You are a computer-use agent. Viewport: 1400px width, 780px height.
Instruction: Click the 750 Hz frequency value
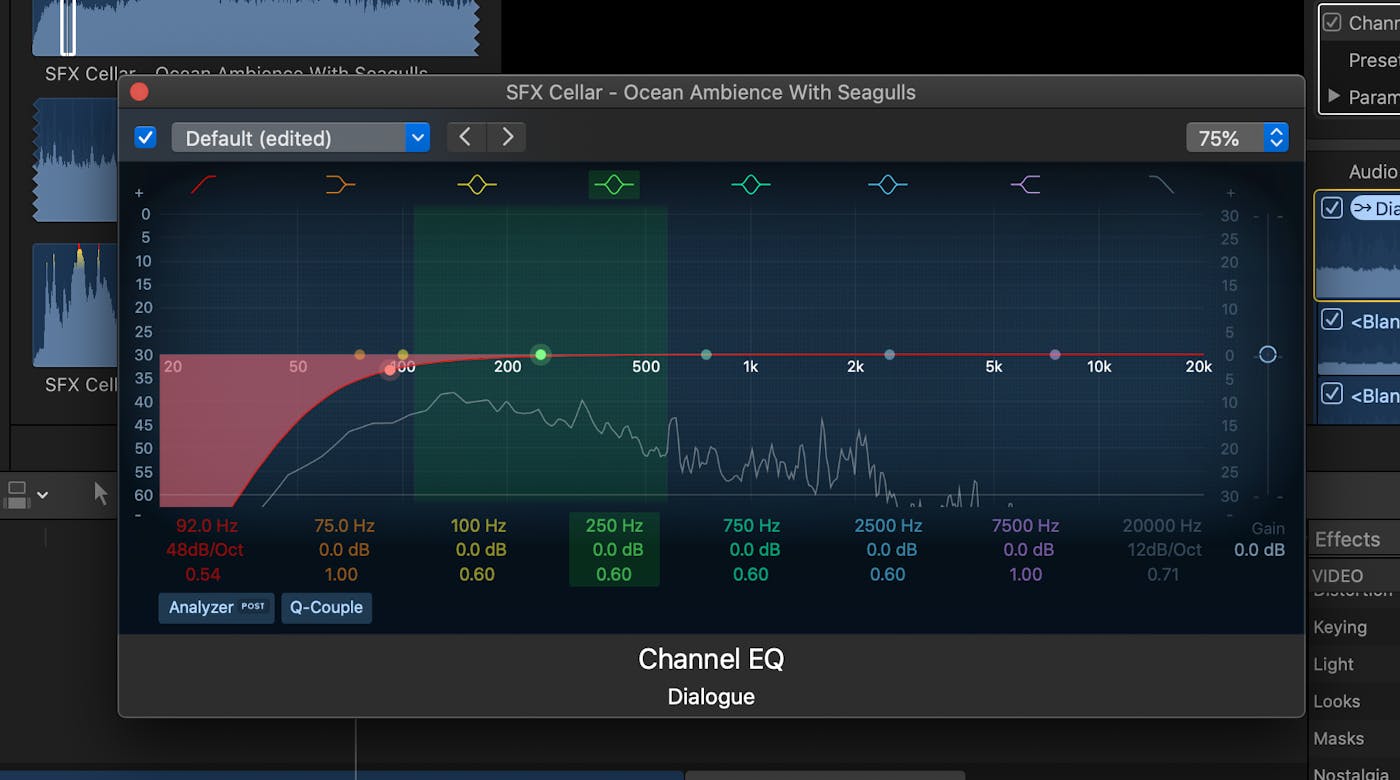coord(751,525)
